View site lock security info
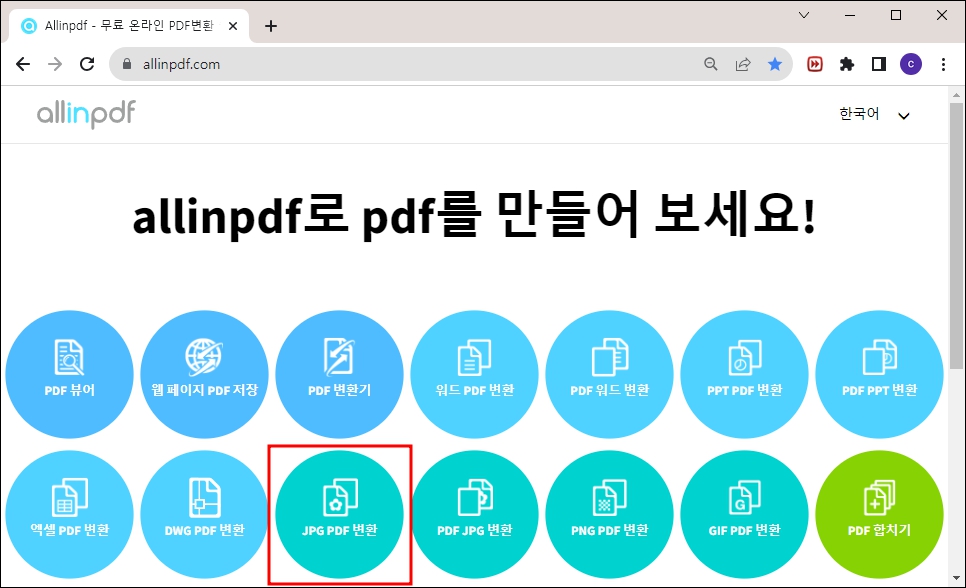 pyautogui.click(x=127, y=64)
